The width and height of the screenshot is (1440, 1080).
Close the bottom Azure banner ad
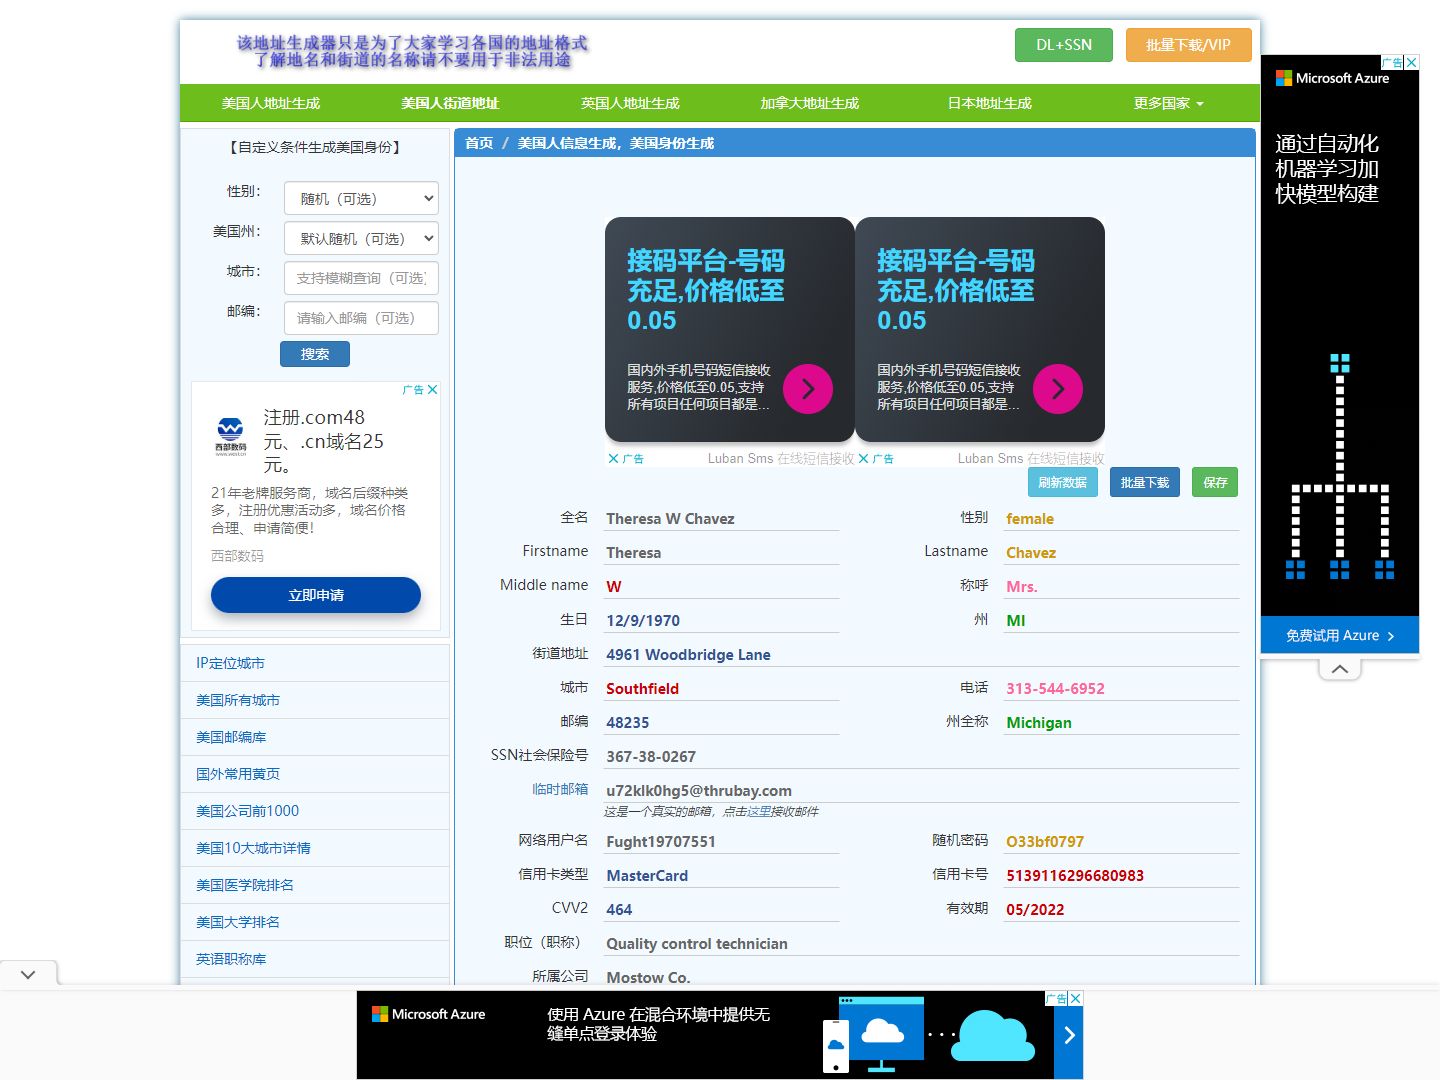1076,998
